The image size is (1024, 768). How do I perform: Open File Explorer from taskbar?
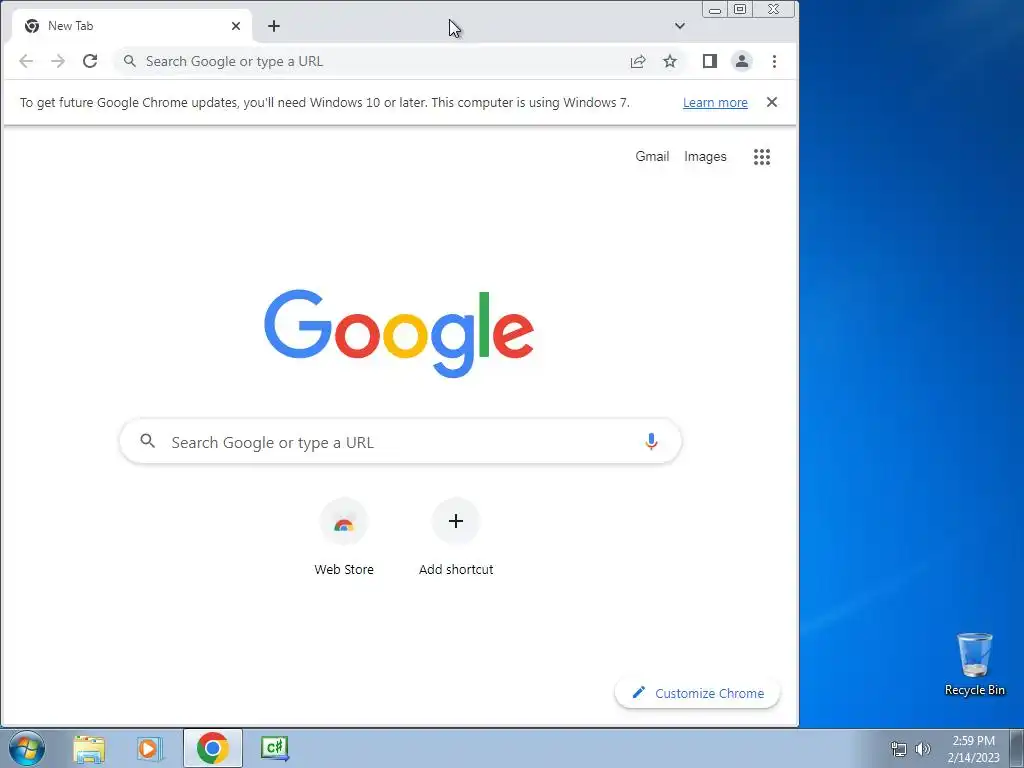(x=89, y=748)
